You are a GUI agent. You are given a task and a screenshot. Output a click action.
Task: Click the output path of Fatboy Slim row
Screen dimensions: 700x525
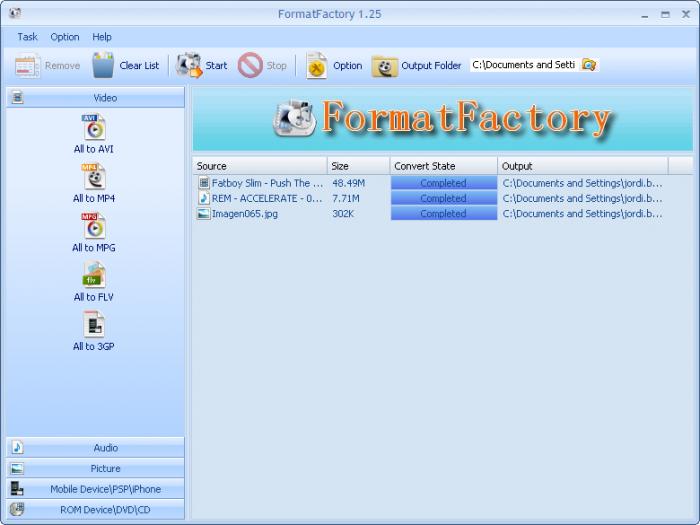pyautogui.click(x=582, y=183)
